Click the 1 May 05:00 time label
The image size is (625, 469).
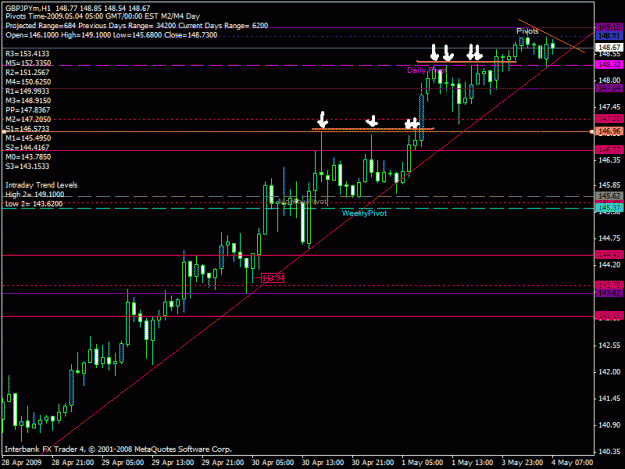(x=422, y=463)
